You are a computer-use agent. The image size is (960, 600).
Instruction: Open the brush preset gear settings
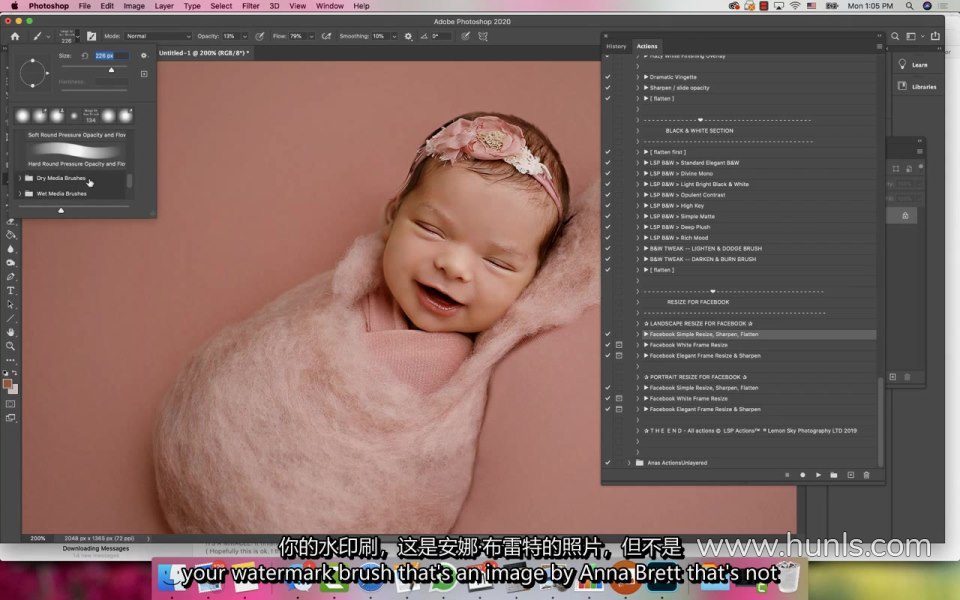(x=144, y=56)
